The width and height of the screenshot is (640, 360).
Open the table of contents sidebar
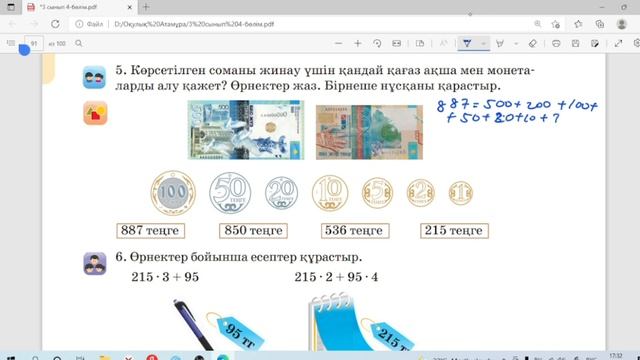point(11,43)
